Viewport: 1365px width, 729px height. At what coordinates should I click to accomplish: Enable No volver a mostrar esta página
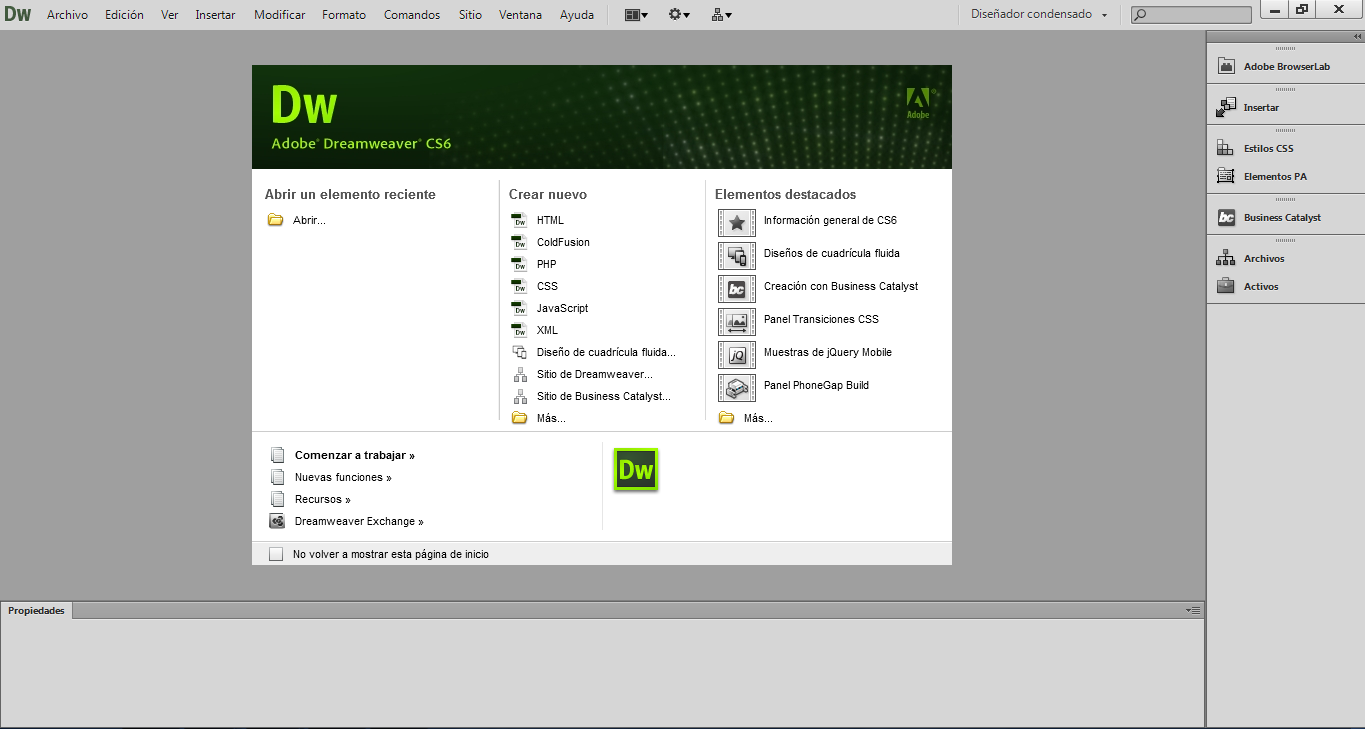[x=276, y=552]
